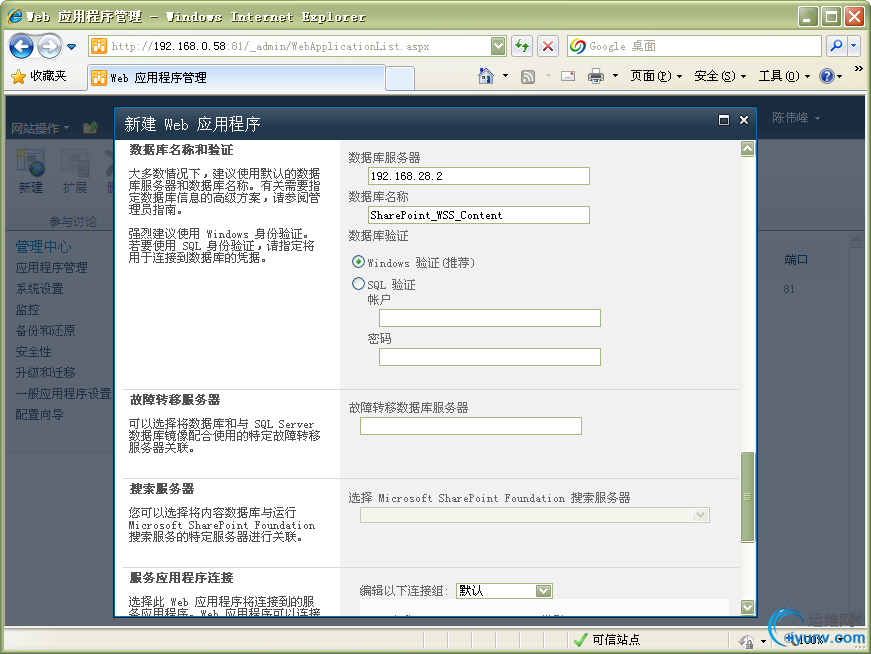This screenshot has width=871, height=654.
Task: Open the SharePoint Foundation 搜索服务器 dropdown
Action: click(535, 515)
